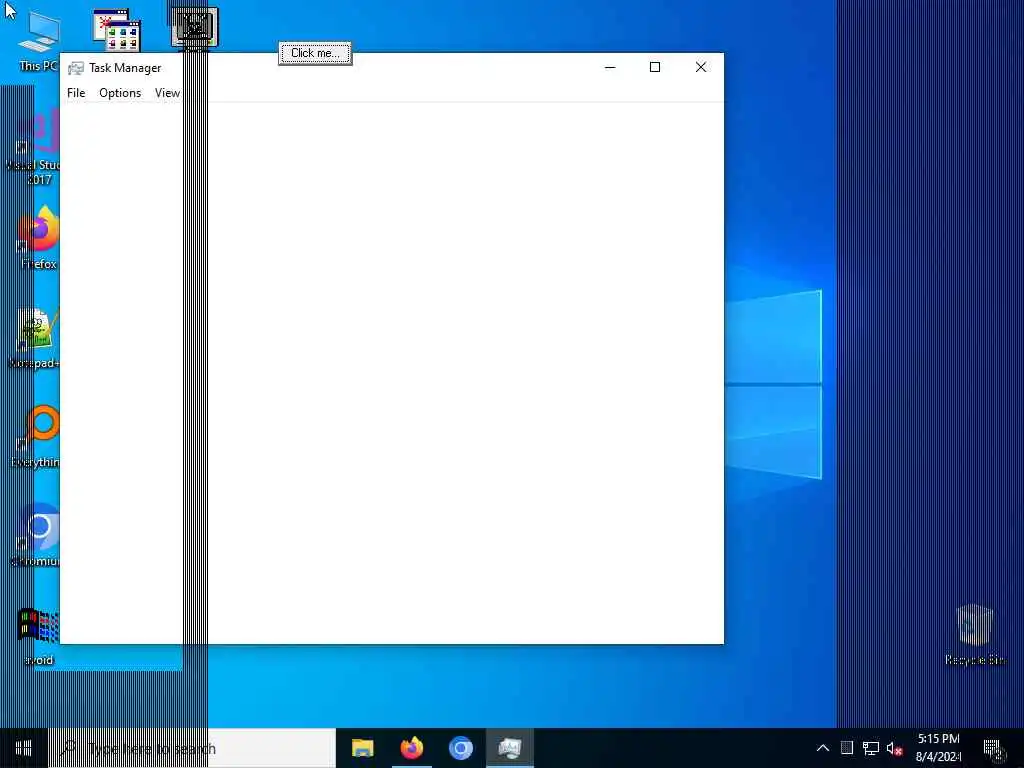Open the View menu in Task Manager
Viewport: 1024px width, 768px height.
[167, 93]
